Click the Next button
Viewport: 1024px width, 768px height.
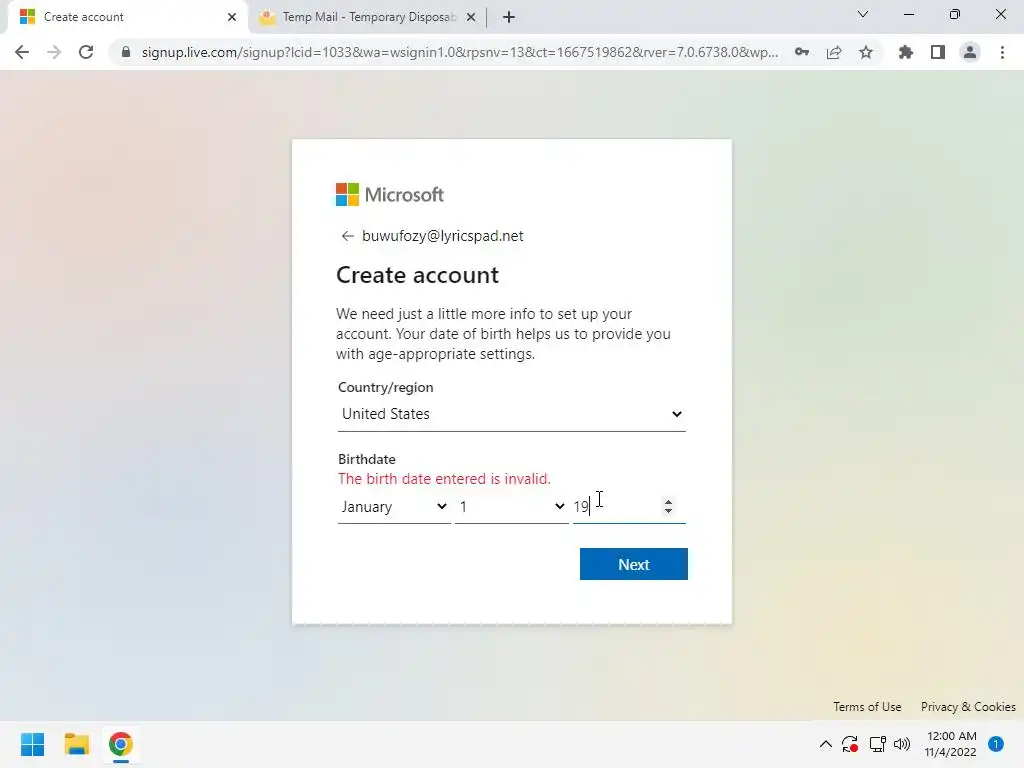[633, 564]
